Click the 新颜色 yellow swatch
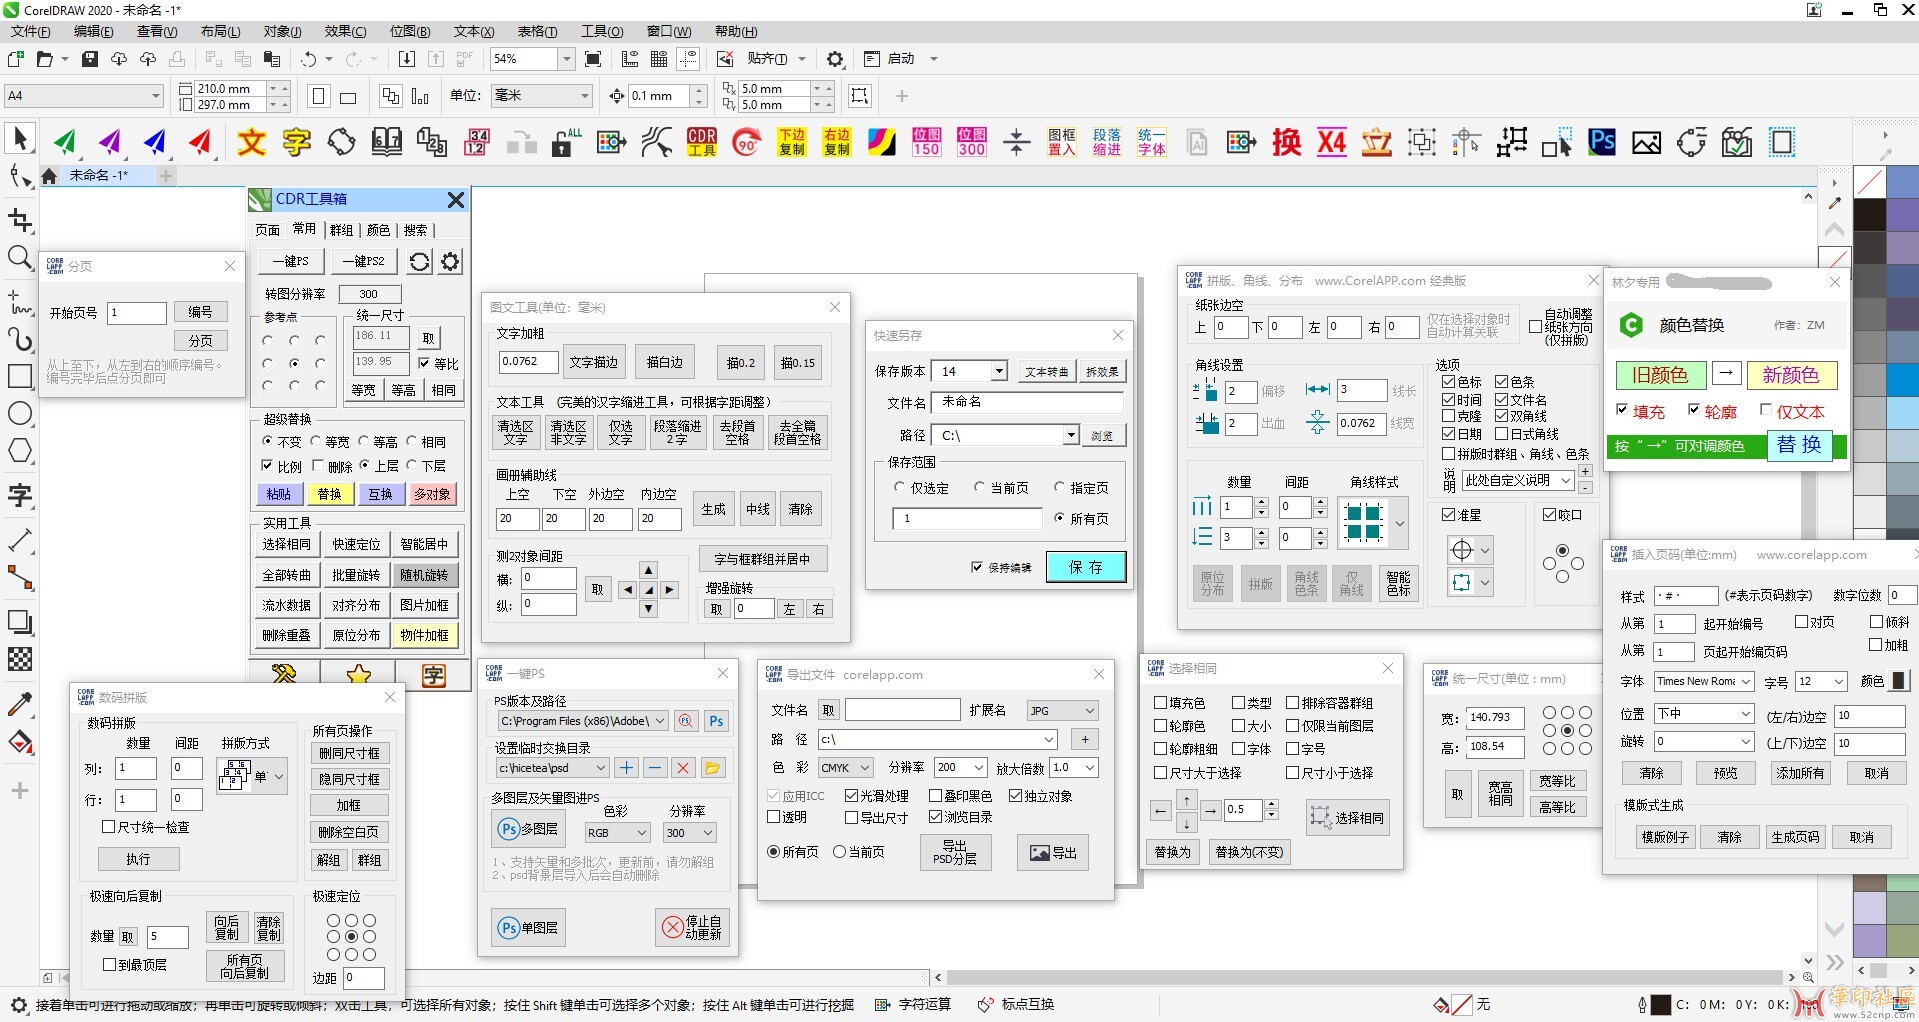Screen dimensions: 1919x1022 (x=1790, y=375)
